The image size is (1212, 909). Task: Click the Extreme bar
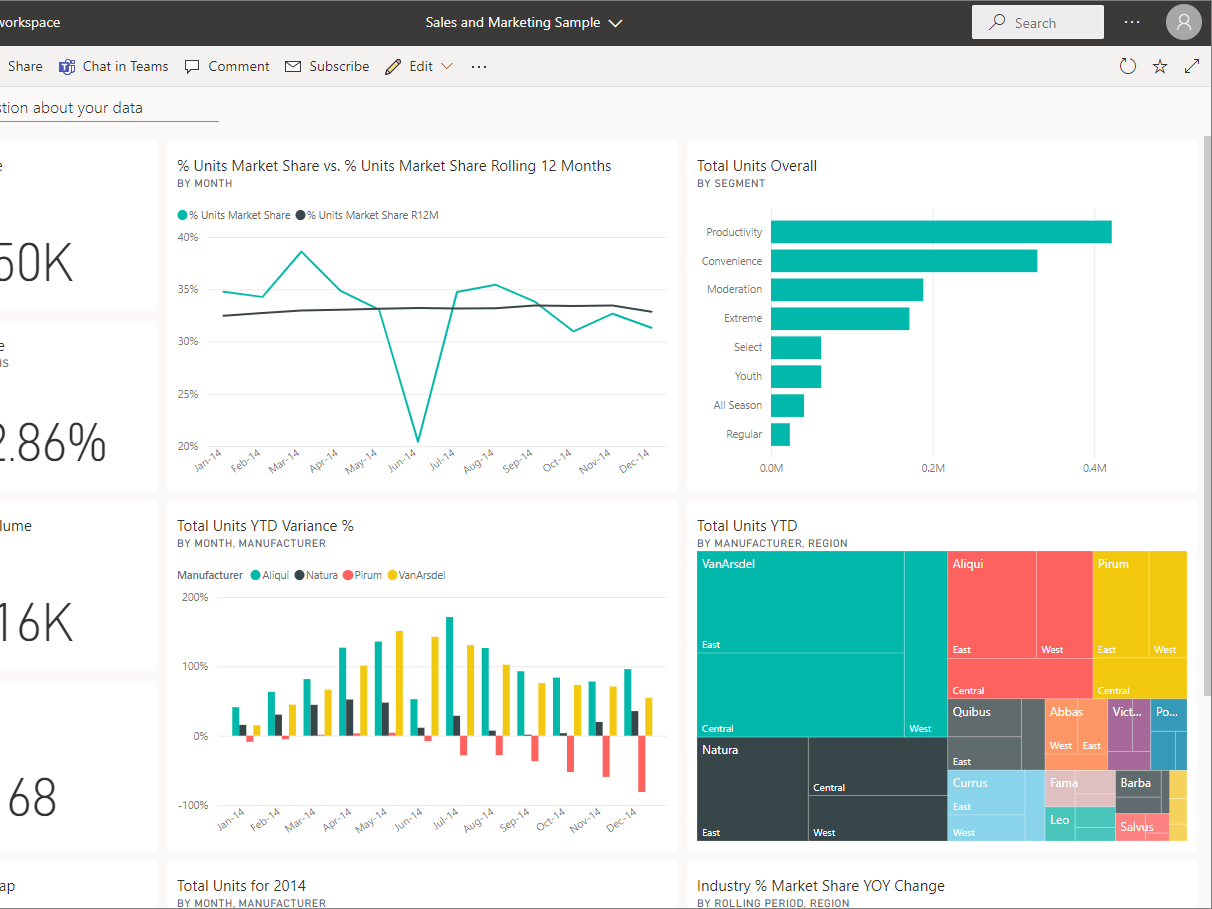click(840, 318)
